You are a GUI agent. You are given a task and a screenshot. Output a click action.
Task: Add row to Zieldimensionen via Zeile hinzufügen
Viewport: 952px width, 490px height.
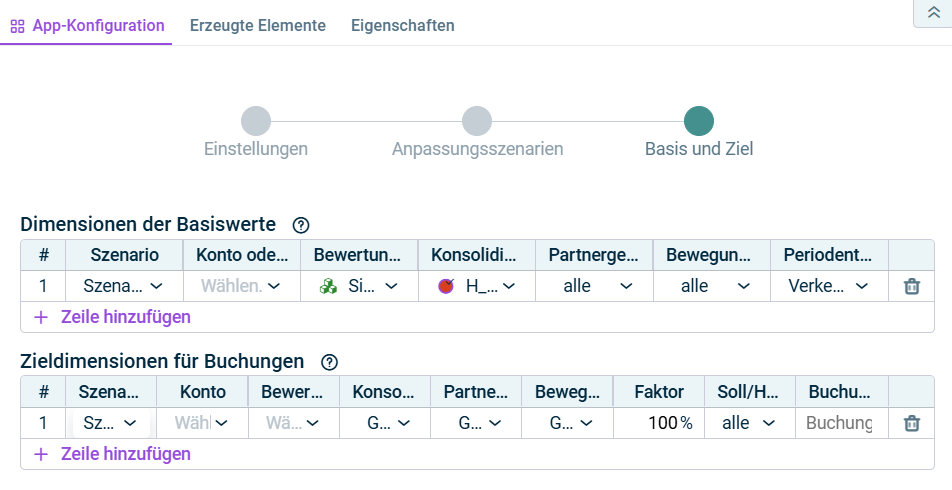[x=112, y=454]
